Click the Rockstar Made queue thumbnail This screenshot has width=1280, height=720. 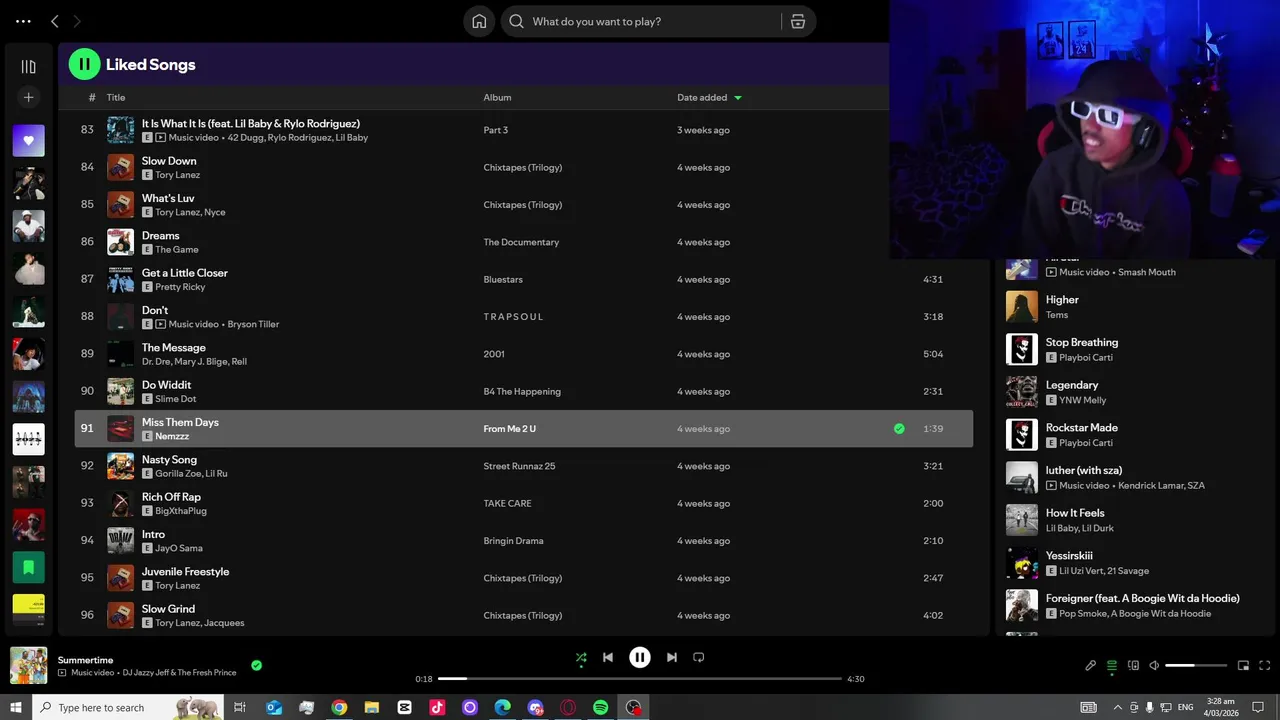(x=1022, y=435)
